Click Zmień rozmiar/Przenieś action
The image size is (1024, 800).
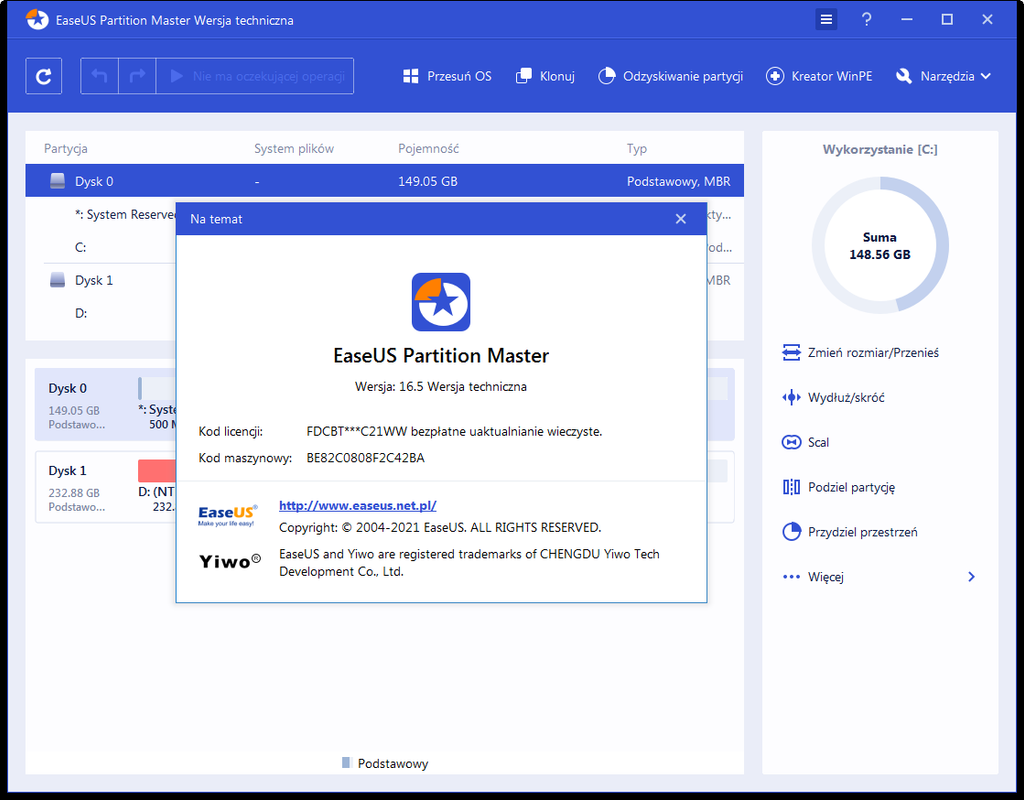(860, 353)
